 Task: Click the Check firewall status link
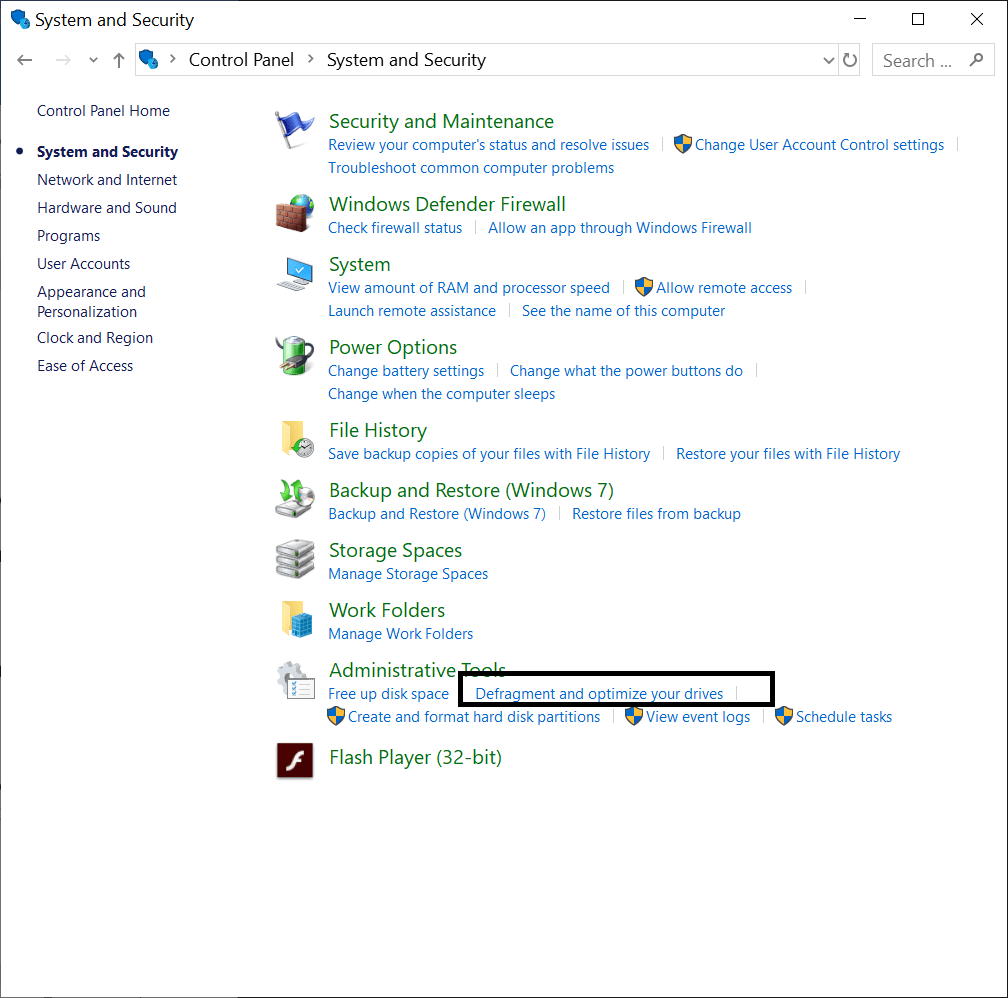[x=394, y=227]
